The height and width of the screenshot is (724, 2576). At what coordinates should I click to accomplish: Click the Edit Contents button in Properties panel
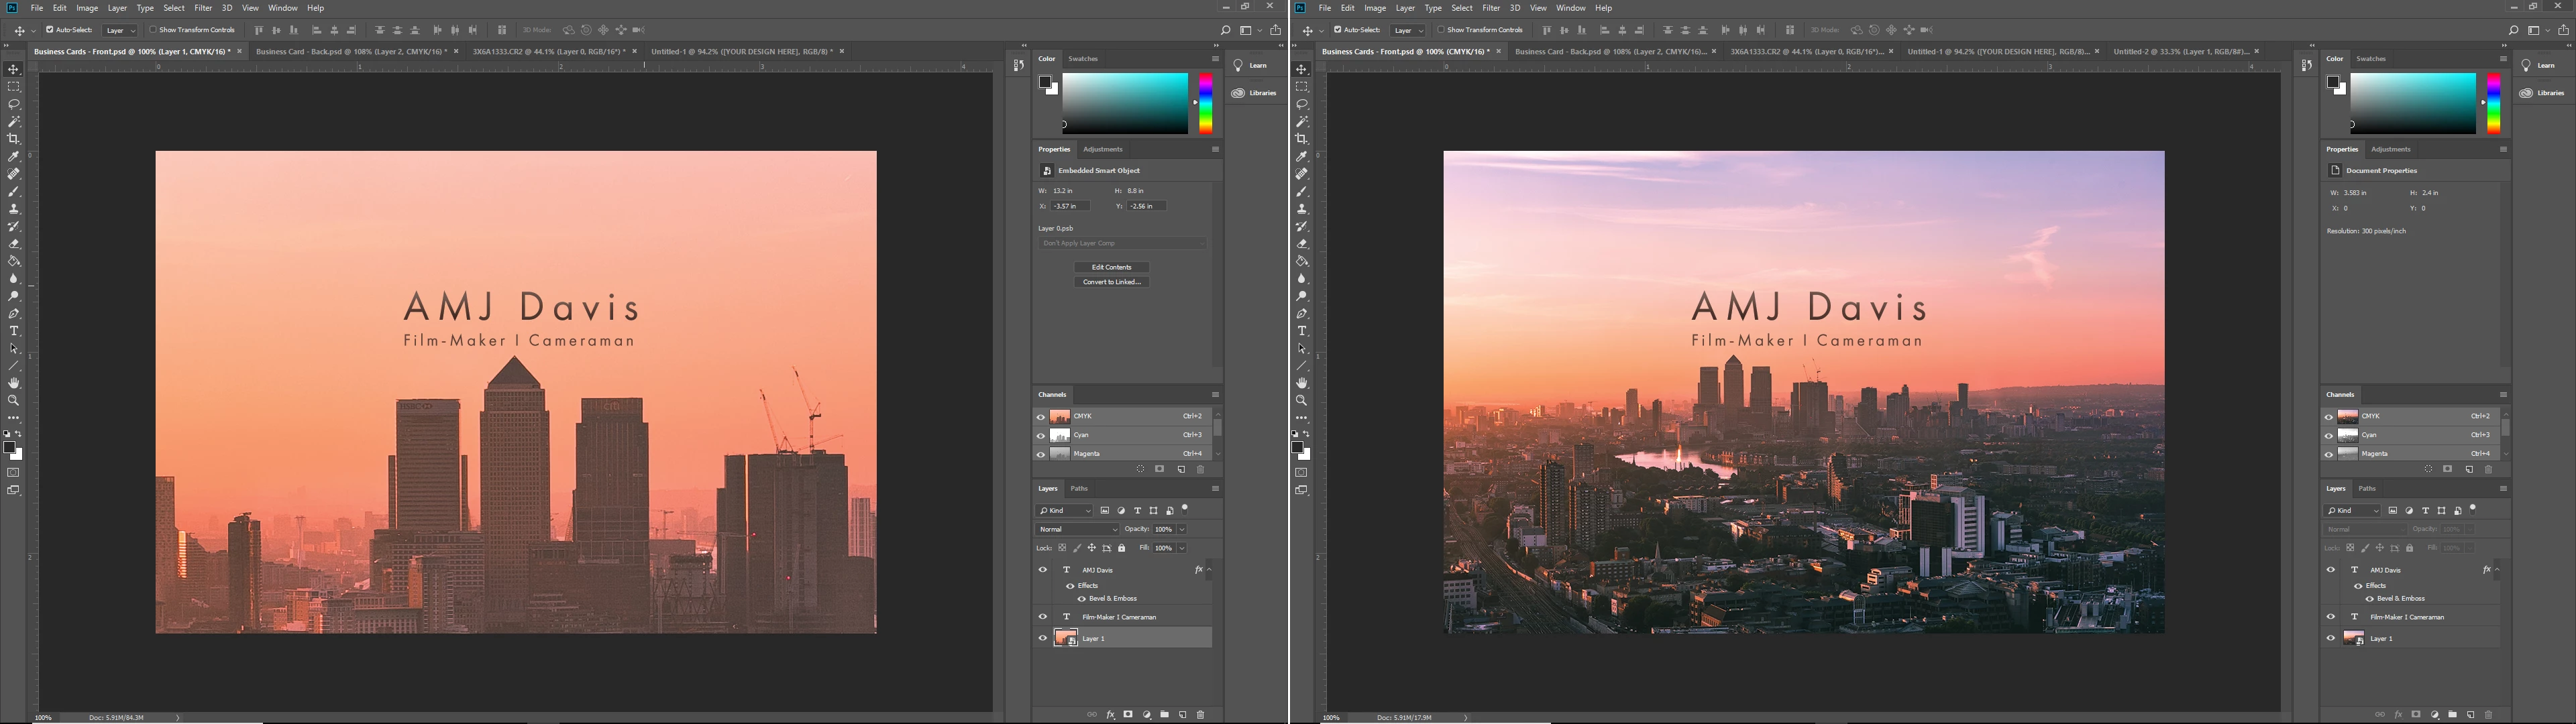(x=1111, y=267)
